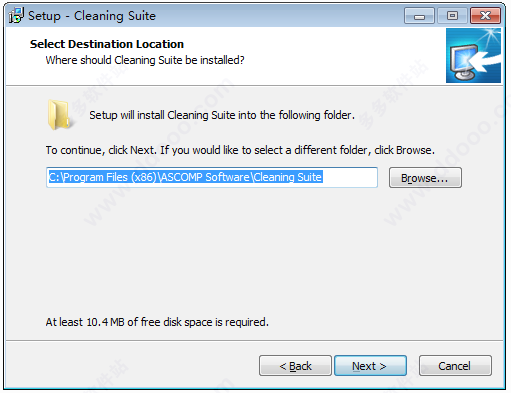Click the "Setup will install Cleaning Suite" message
This screenshot has width=511, height=393.
222,115
